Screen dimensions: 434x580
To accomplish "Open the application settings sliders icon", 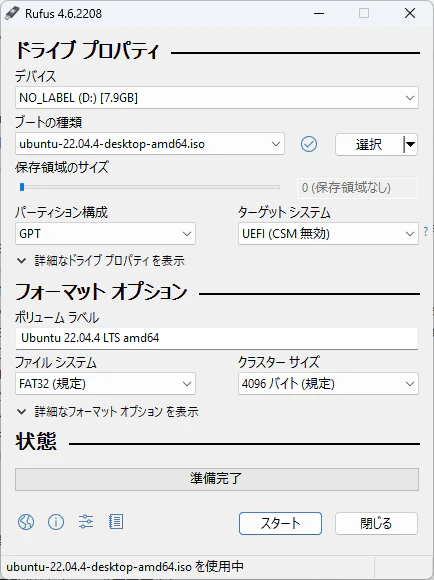I will pos(86,522).
